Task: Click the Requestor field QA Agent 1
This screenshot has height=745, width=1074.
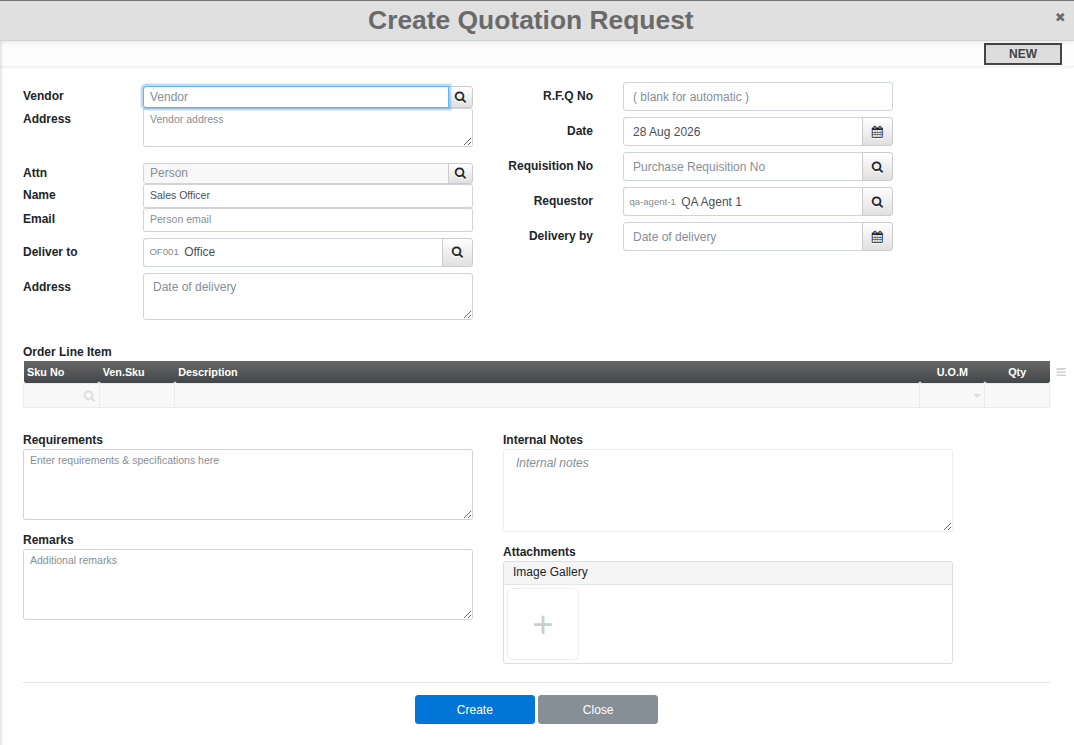Action: coord(743,202)
